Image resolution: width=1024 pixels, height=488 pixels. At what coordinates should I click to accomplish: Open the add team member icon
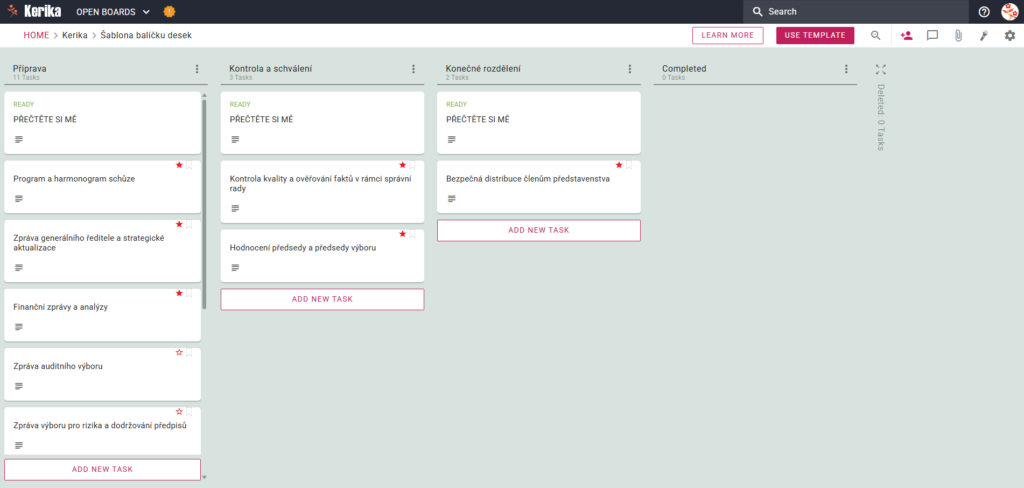click(906, 35)
